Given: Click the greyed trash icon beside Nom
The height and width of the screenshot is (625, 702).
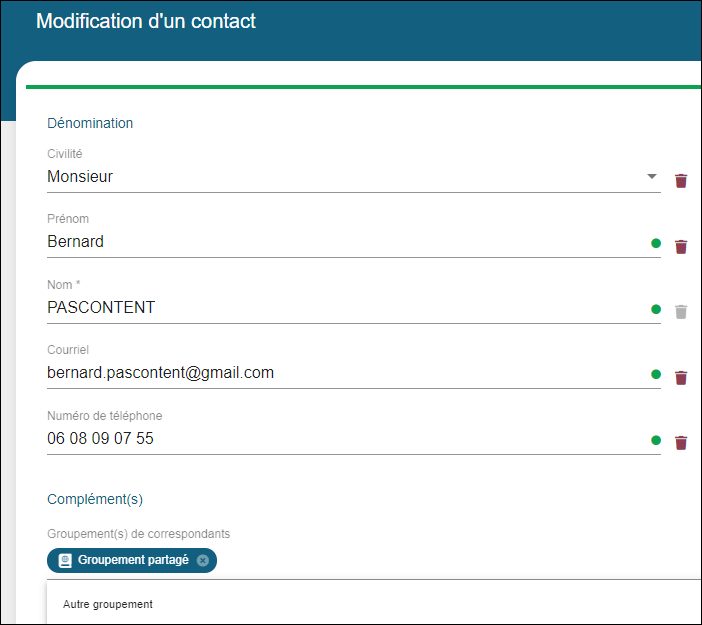Looking at the screenshot, I should 681,312.
